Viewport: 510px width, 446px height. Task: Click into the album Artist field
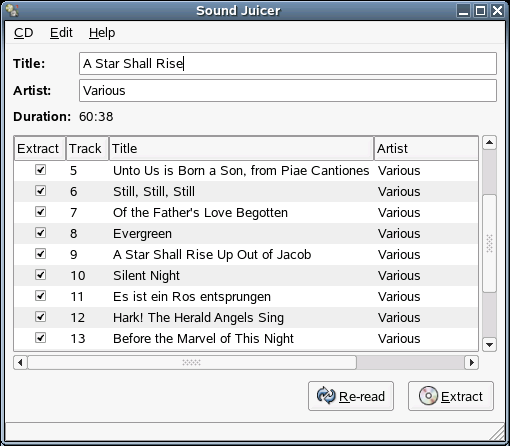[x=288, y=91]
